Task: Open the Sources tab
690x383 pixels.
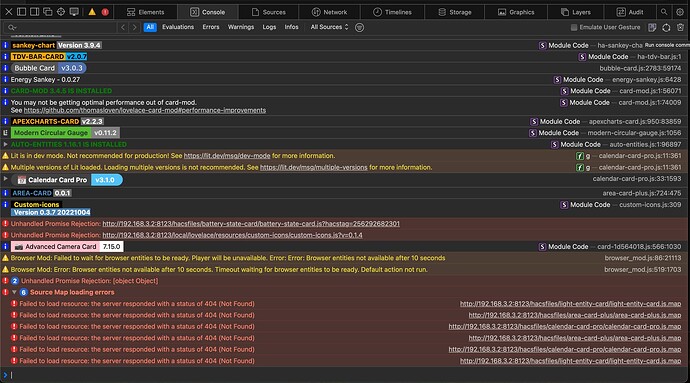Action: (x=268, y=12)
